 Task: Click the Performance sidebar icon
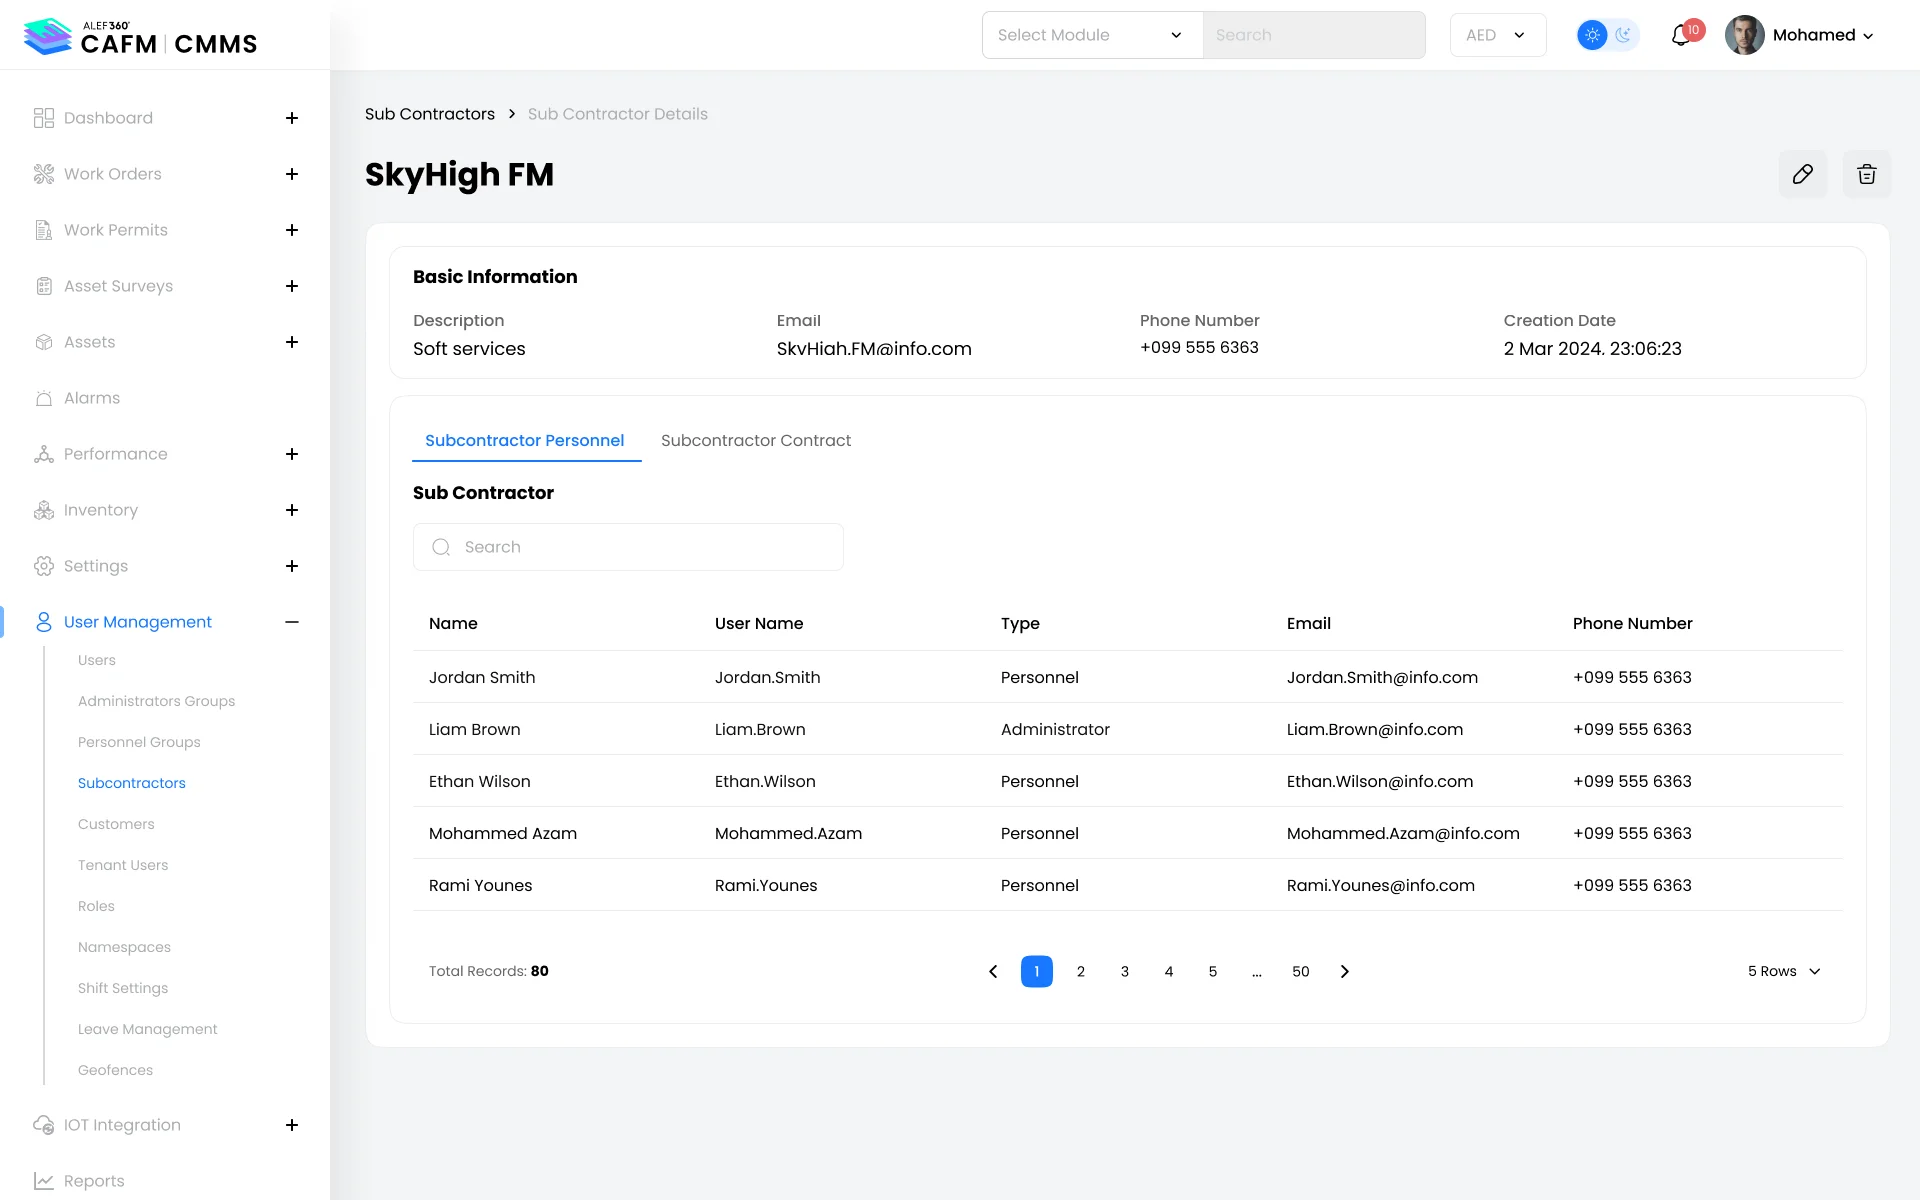click(43, 454)
